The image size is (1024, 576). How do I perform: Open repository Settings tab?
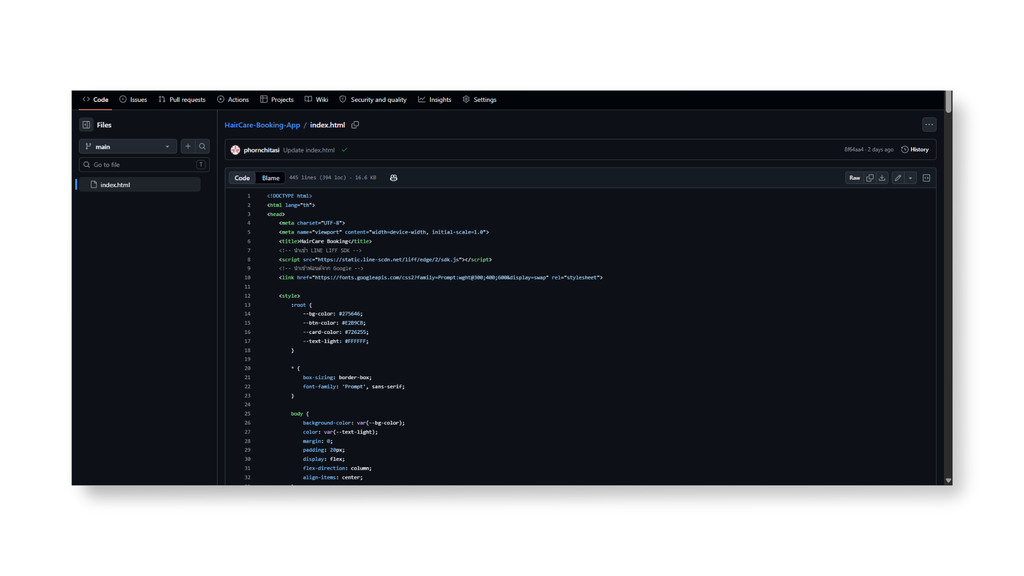point(479,99)
